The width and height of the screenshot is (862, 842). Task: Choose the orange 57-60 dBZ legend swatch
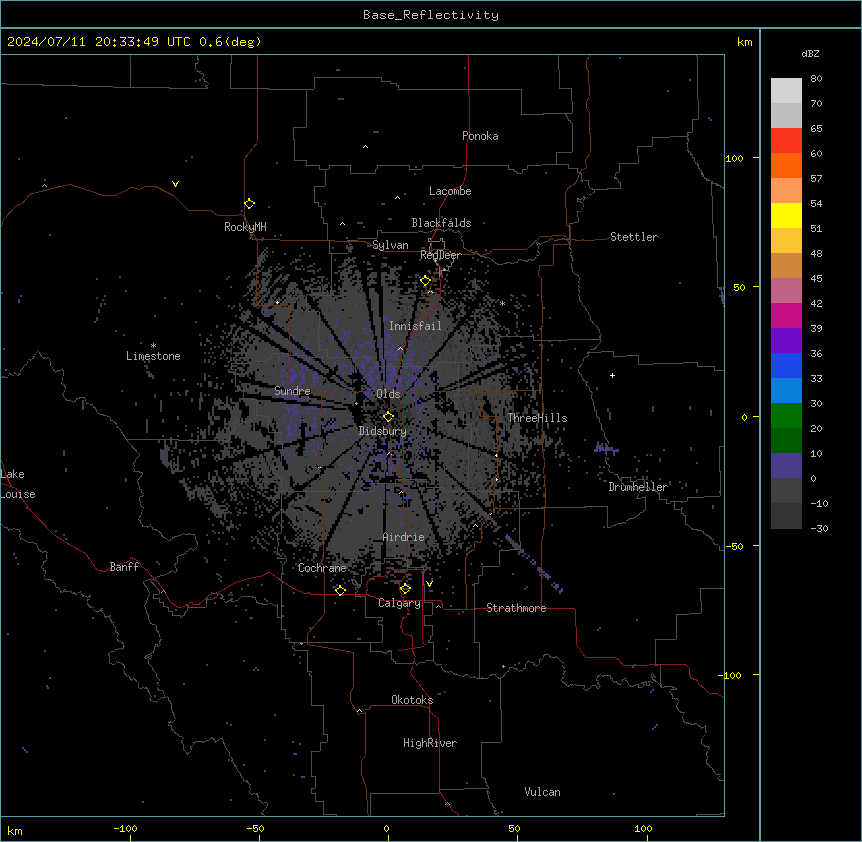click(786, 165)
